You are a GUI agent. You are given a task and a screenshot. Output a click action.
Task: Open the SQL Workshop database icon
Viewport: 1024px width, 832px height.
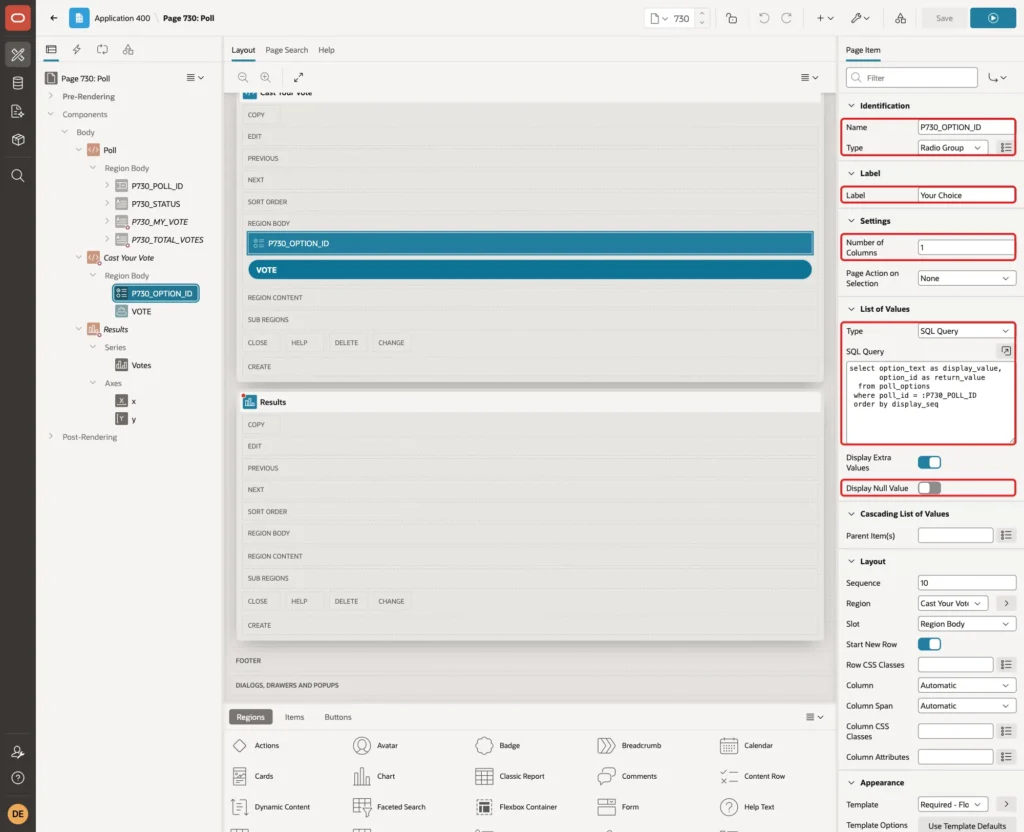18,83
